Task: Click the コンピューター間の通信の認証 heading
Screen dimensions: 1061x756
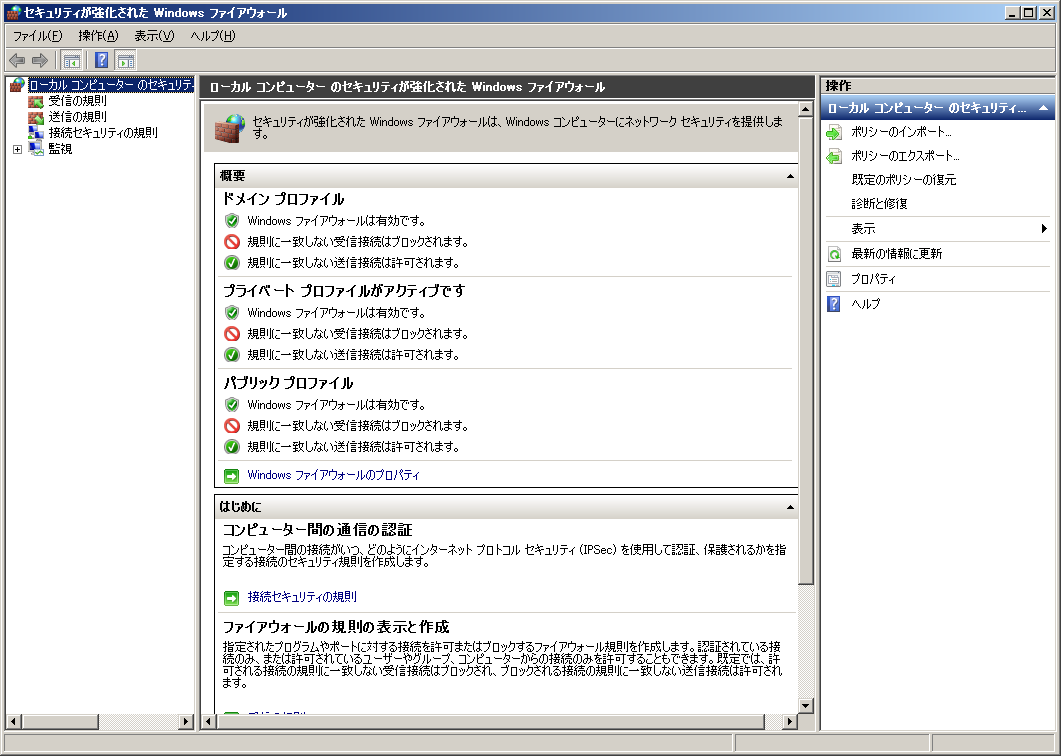Action: pos(317,530)
